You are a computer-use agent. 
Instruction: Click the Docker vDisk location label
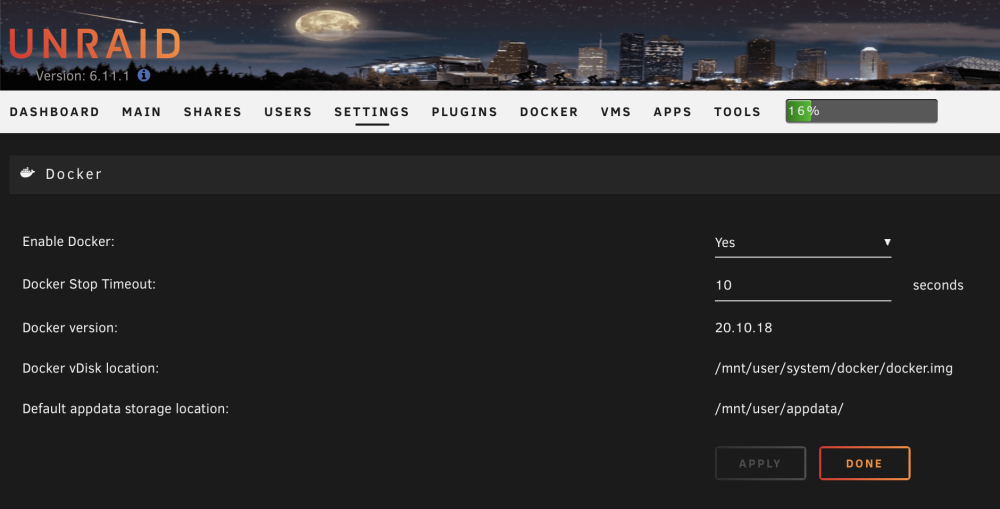[91, 368]
